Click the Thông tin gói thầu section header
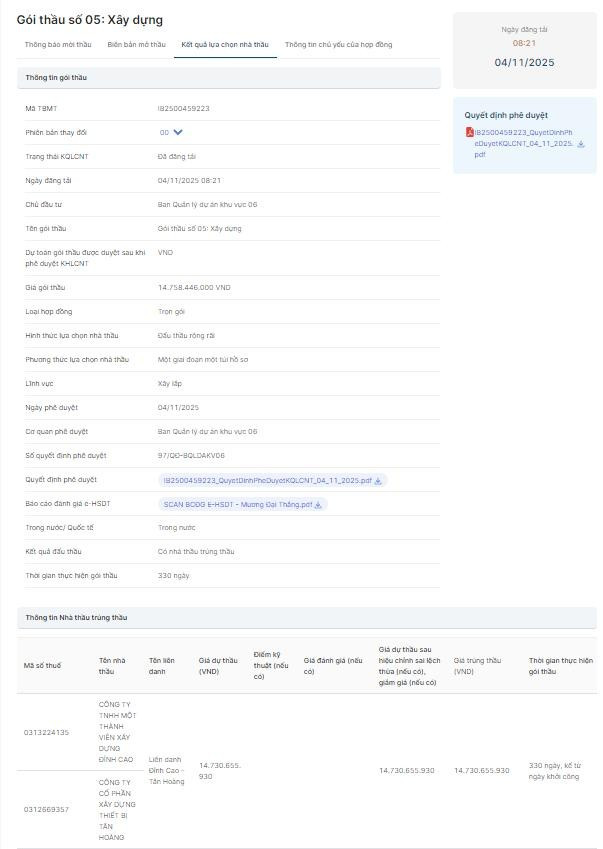 point(56,77)
